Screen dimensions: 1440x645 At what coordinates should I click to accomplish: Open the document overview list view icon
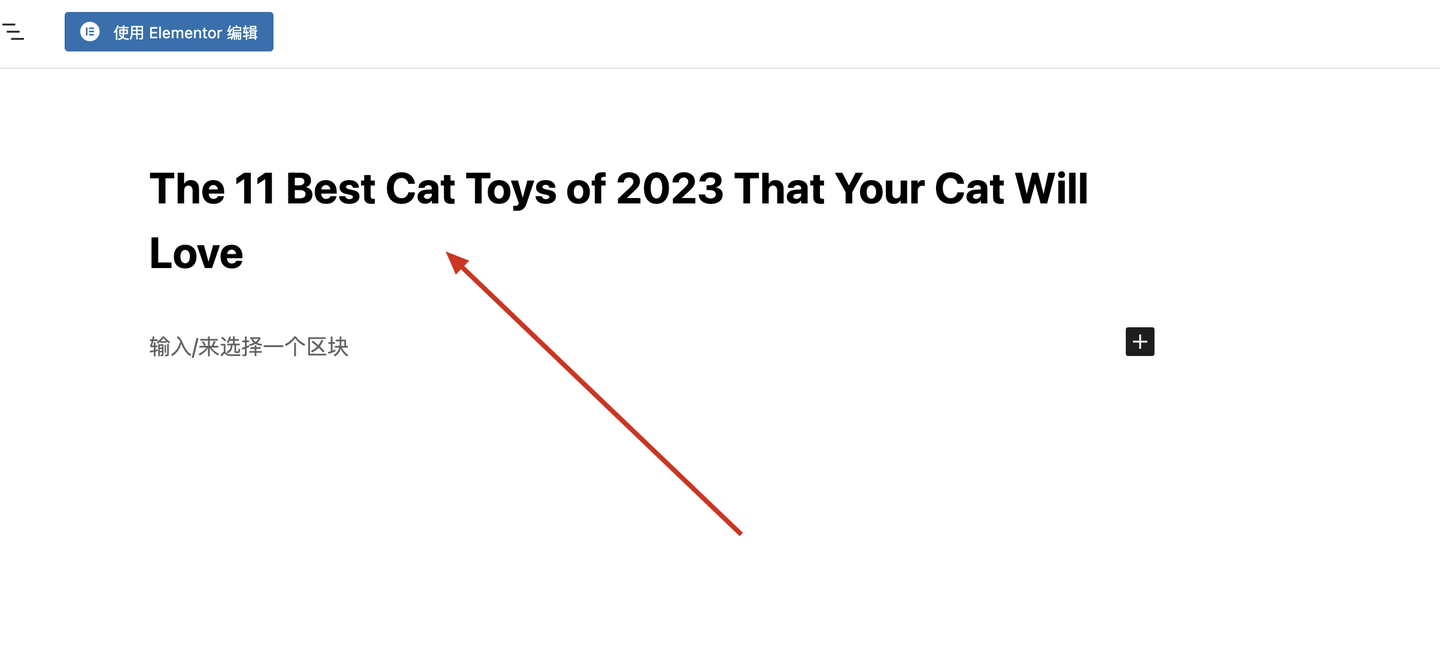pyautogui.click(x=13, y=32)
